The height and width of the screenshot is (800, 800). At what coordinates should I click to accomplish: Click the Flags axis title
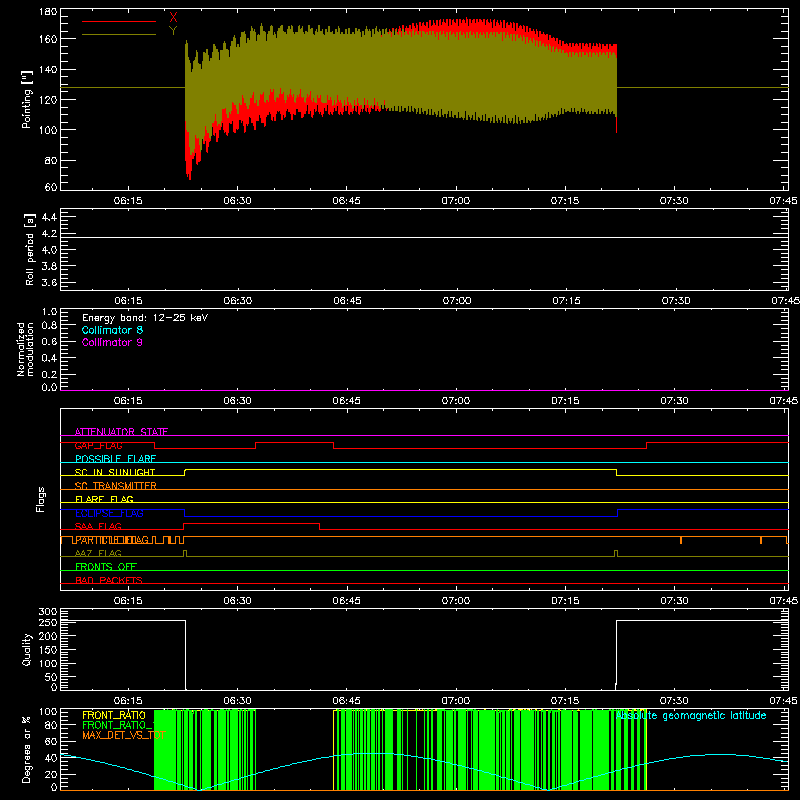tap(40, 499)
